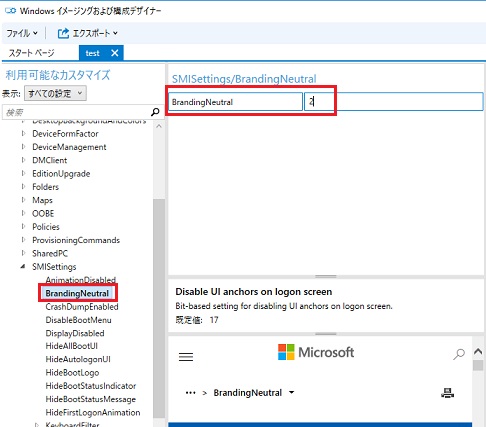Select HideBootStatusIndicator setting
The height and width of the screenshot is (427, 486).
[x=91, y=386]
